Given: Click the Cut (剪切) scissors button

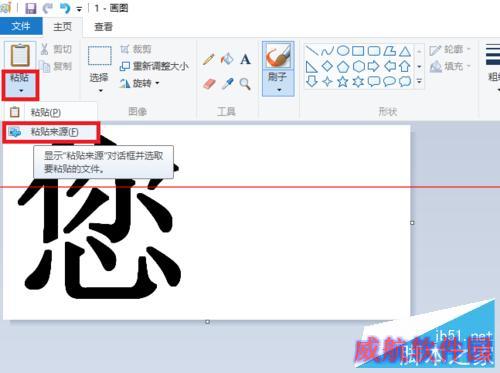Looking at the screenshot, I should tap(56, 49).
